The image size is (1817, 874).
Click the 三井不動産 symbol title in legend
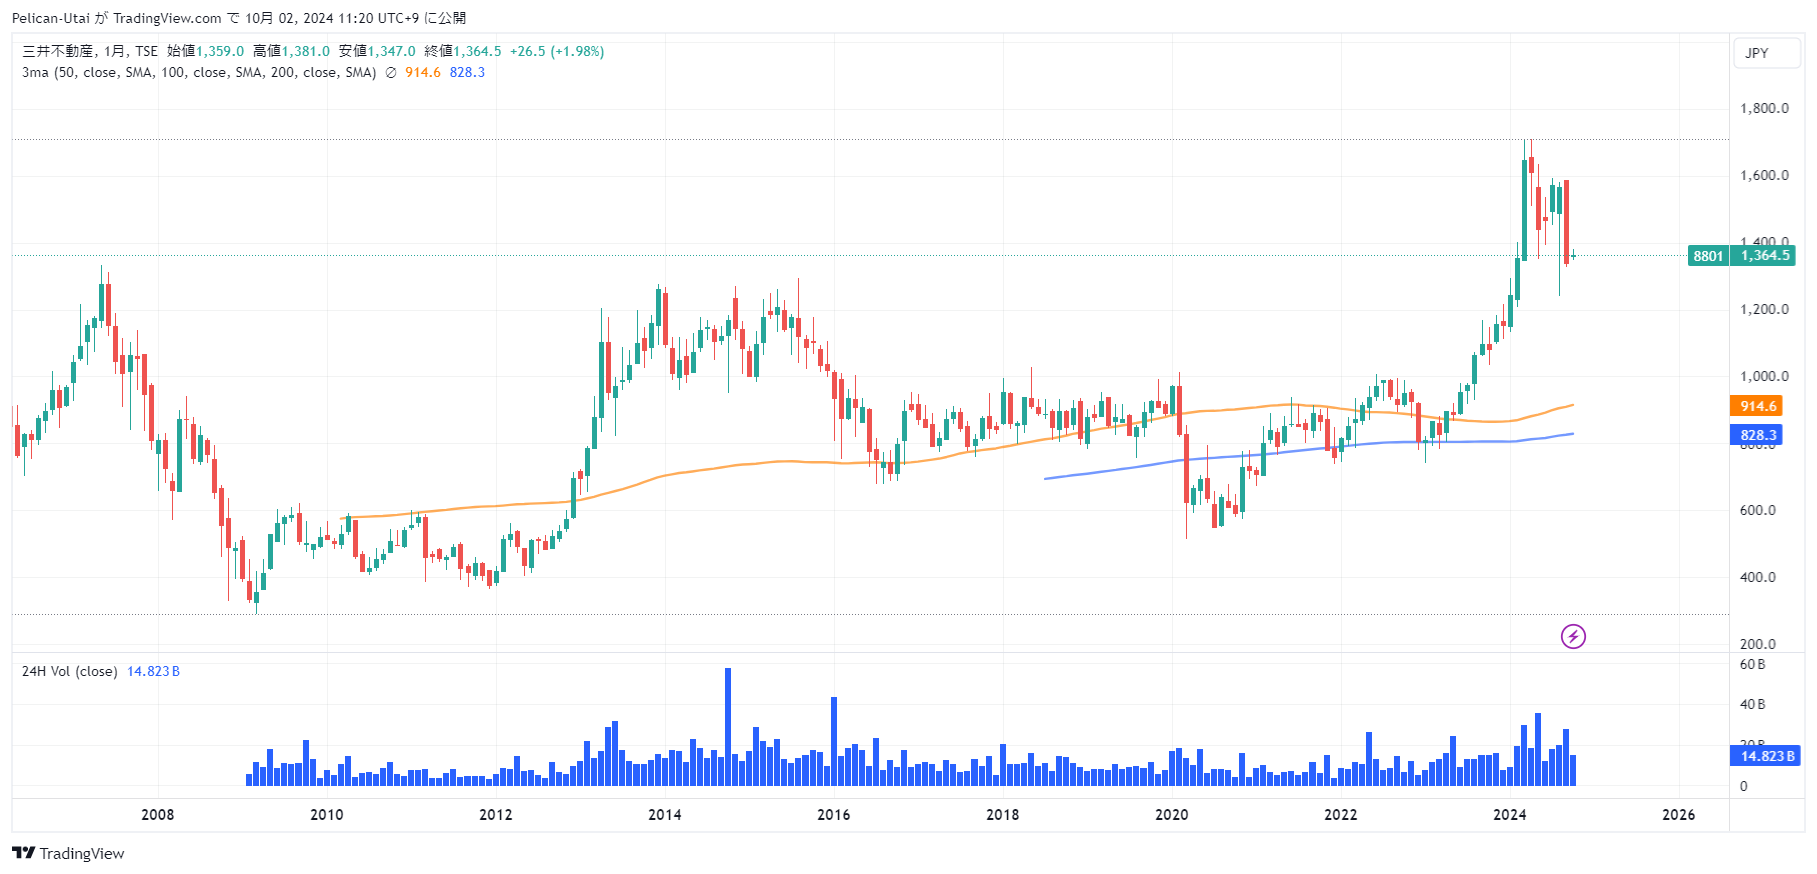click(x=58, y=51)
